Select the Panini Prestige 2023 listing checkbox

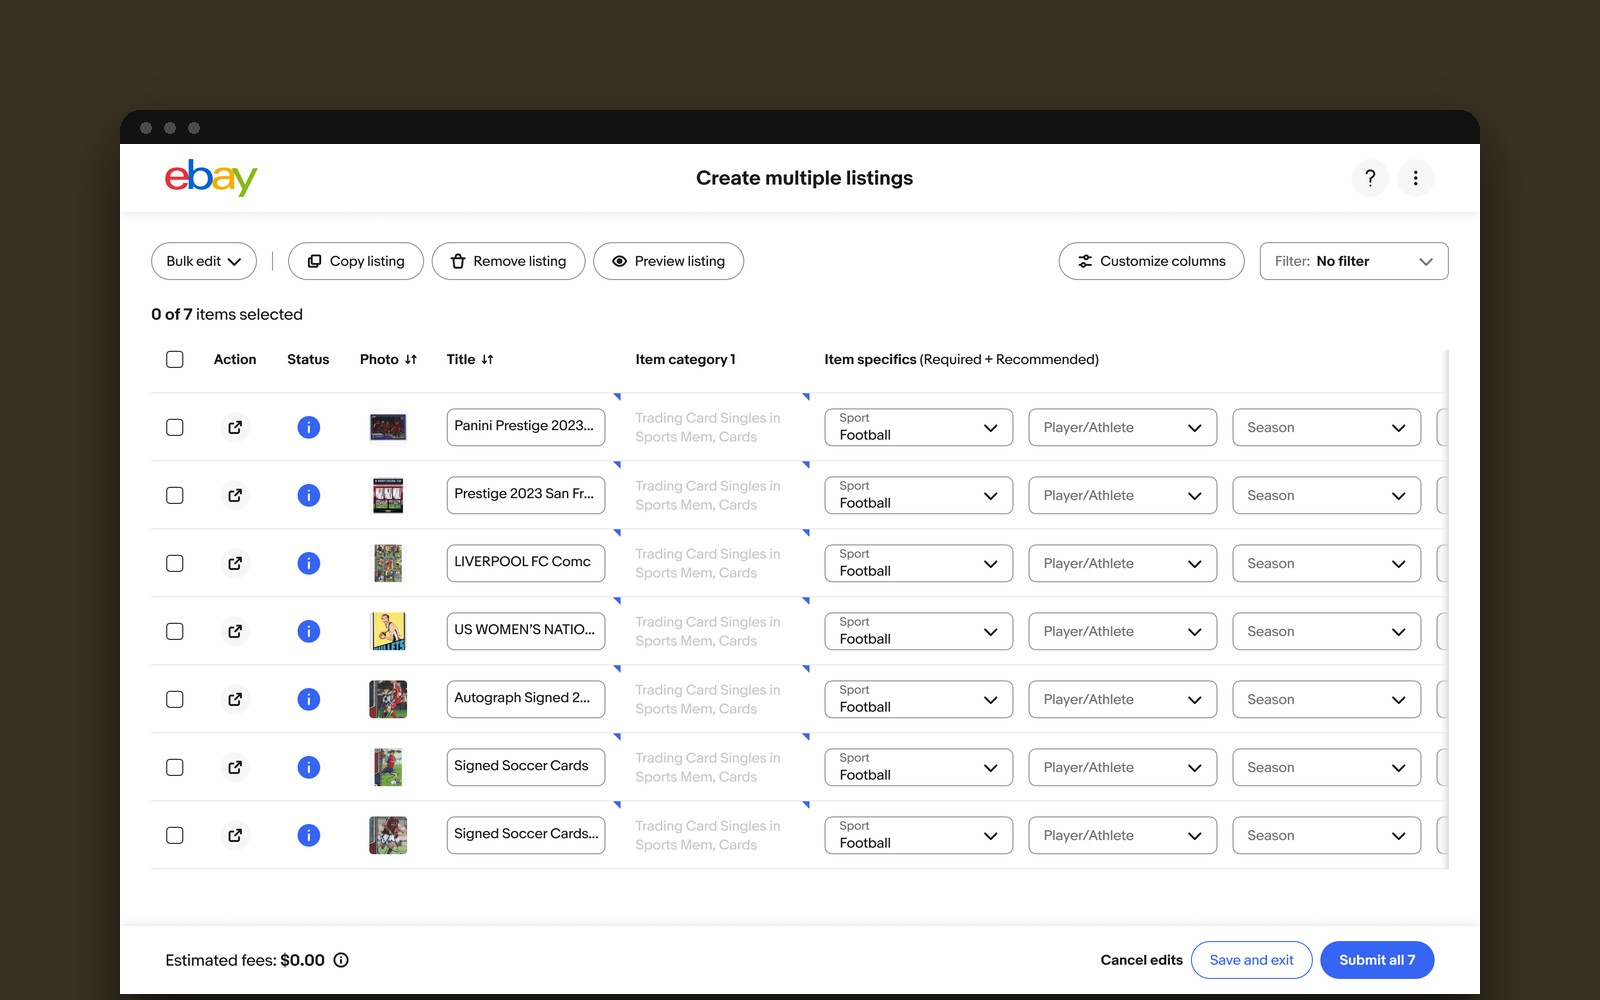[175, 427]
